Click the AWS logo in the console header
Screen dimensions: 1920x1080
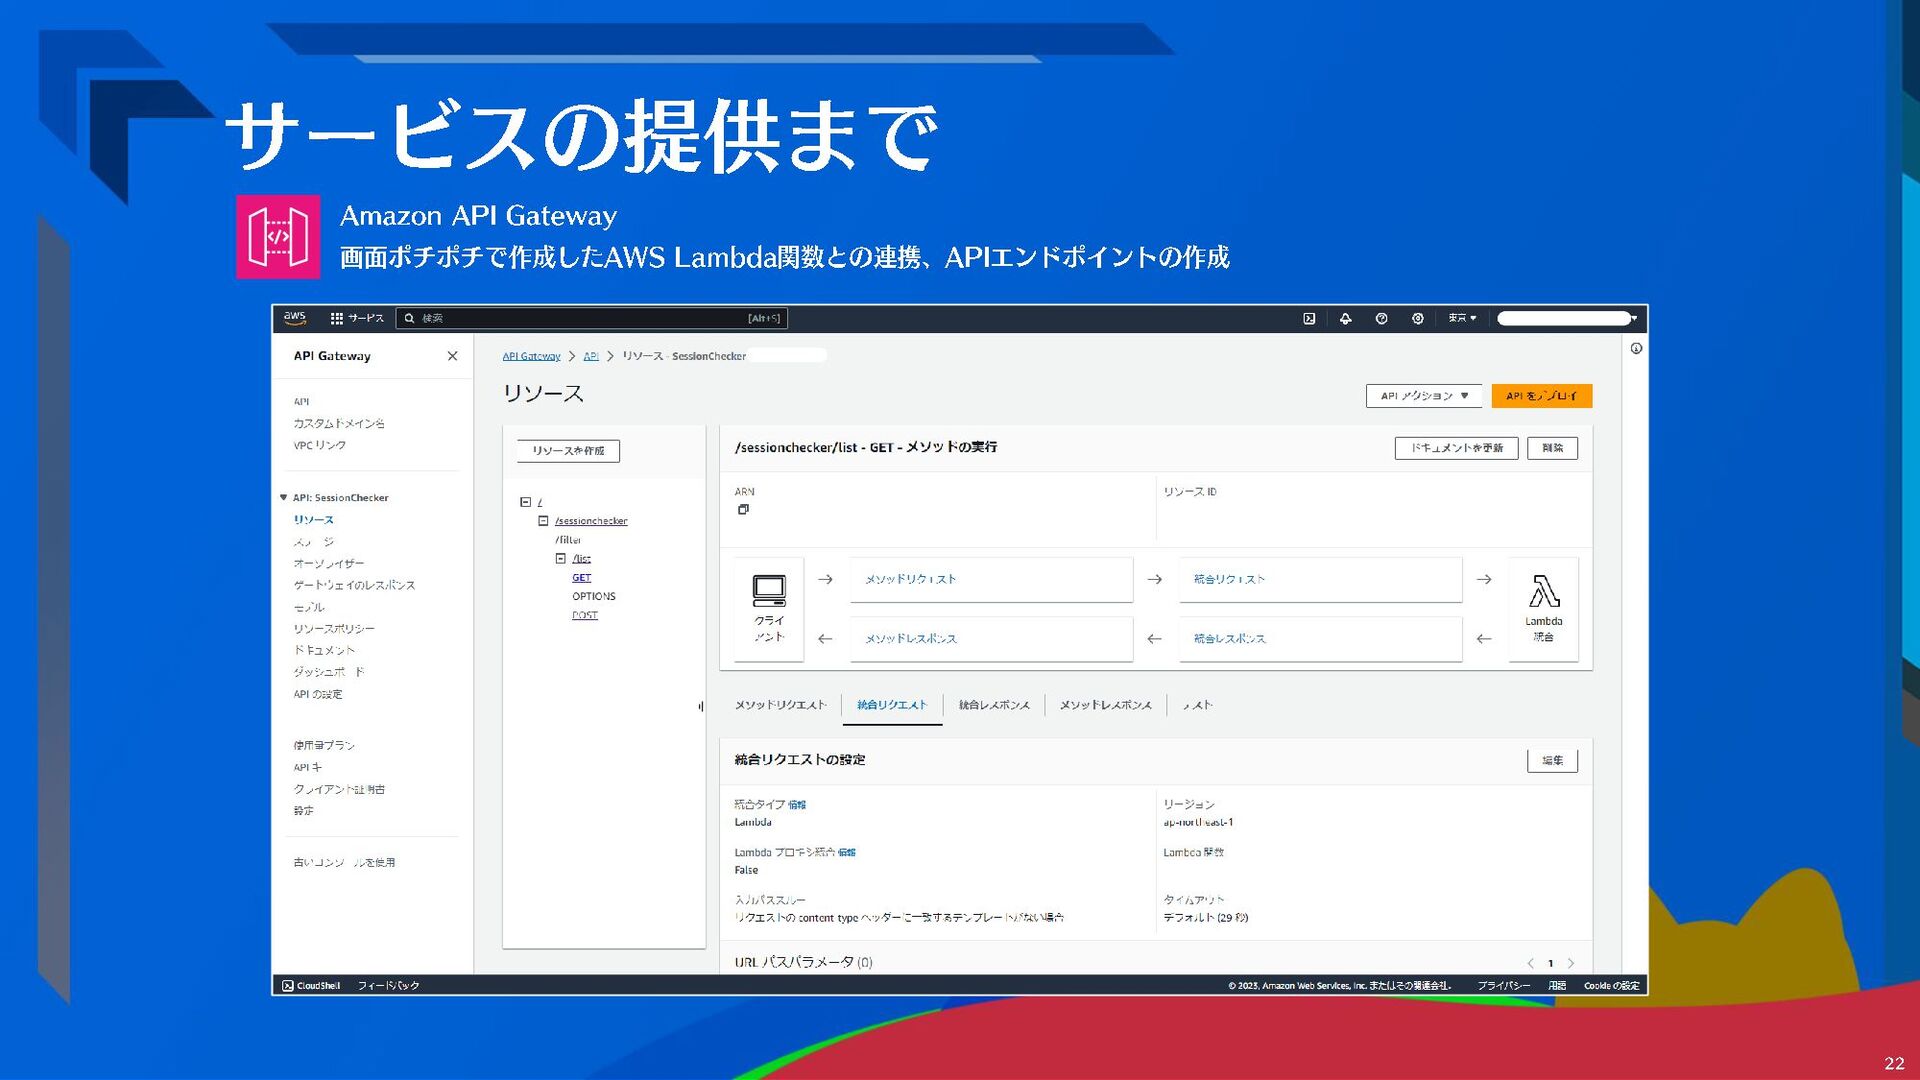point(294,318)
